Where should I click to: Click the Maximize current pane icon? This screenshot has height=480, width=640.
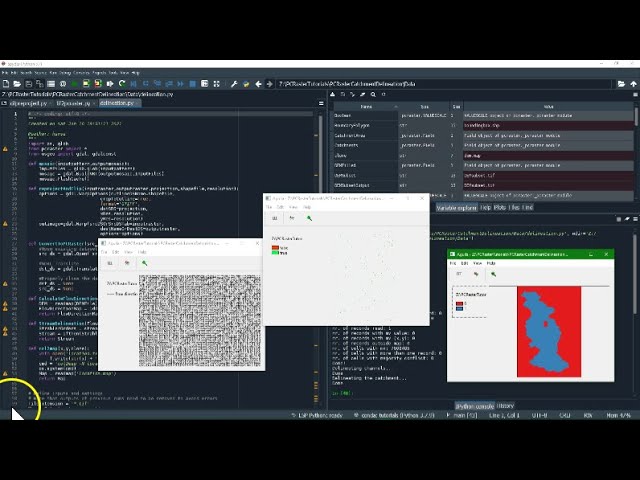(x=216, y=84)
